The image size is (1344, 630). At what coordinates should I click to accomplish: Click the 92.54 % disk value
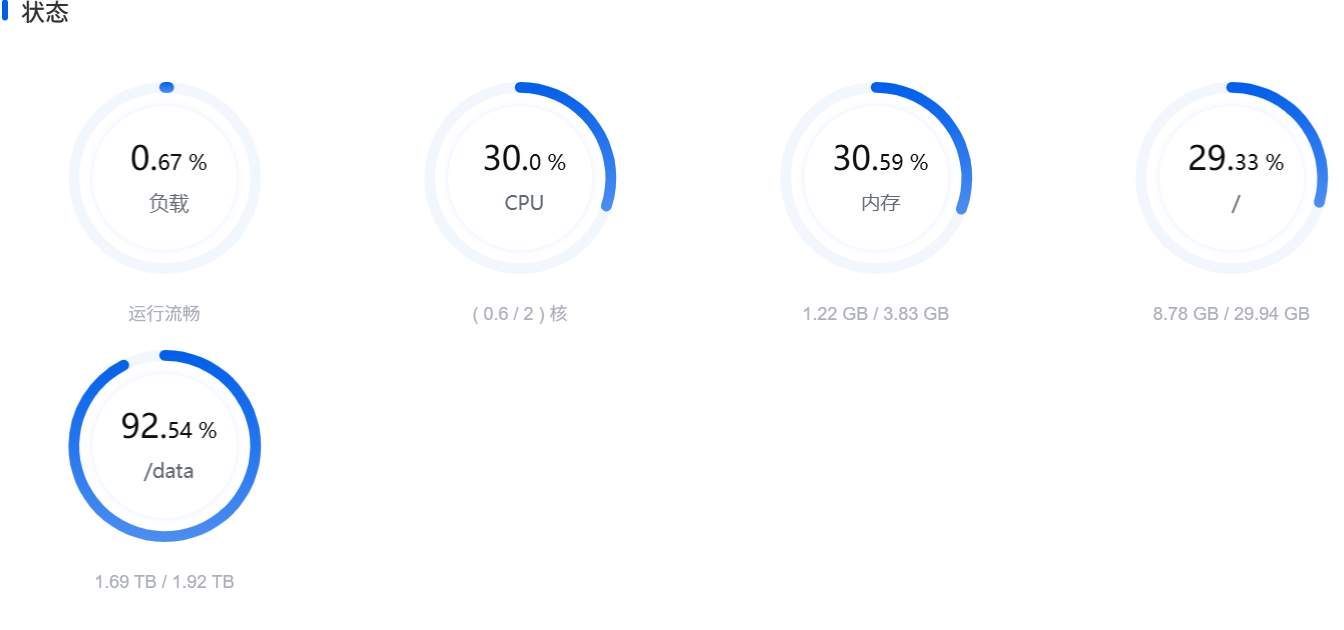pyautogui.click(x=169, y=428)
